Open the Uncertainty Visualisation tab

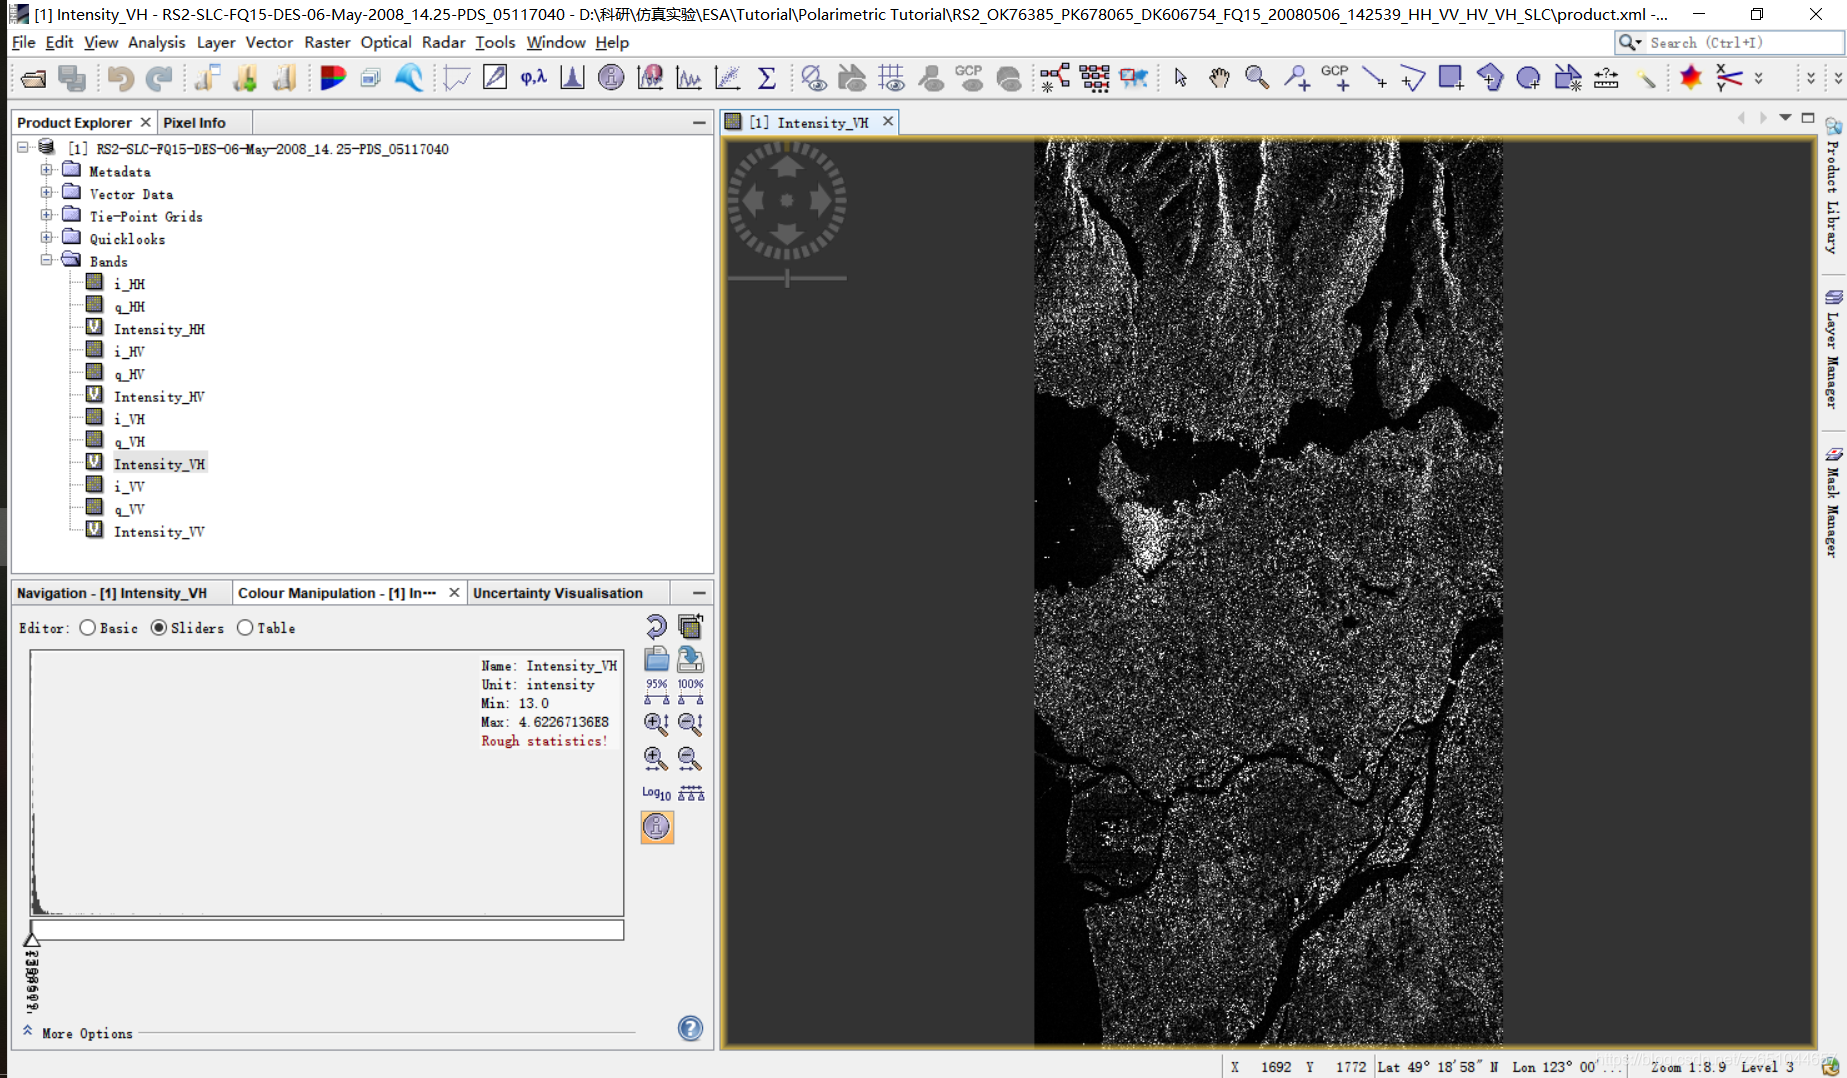tap(557, 593)
